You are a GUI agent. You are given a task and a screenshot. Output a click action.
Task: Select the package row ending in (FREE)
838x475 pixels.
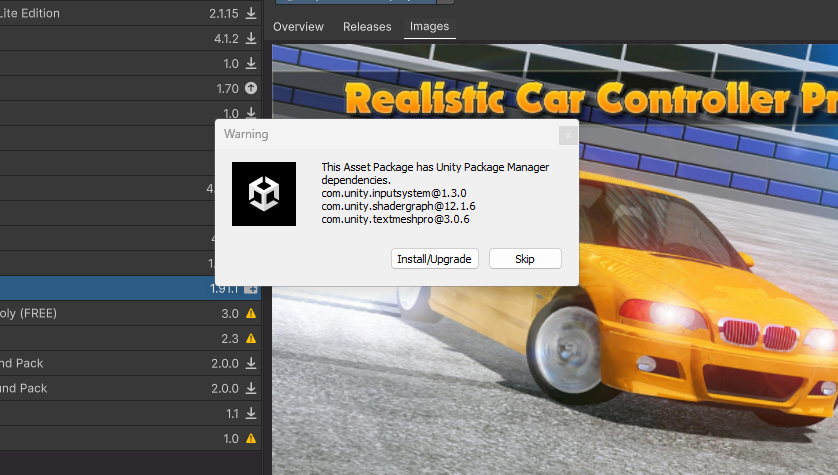pyautogui.click(x=100, y=313)
